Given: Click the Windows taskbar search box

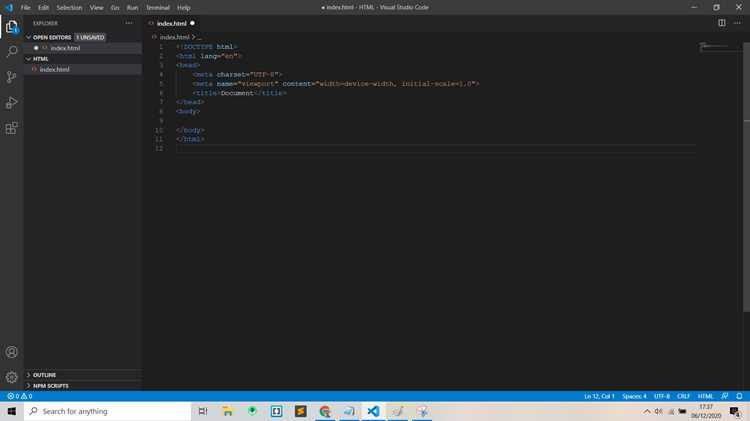Looking at the screenshot, I should (x=108, y=411).
